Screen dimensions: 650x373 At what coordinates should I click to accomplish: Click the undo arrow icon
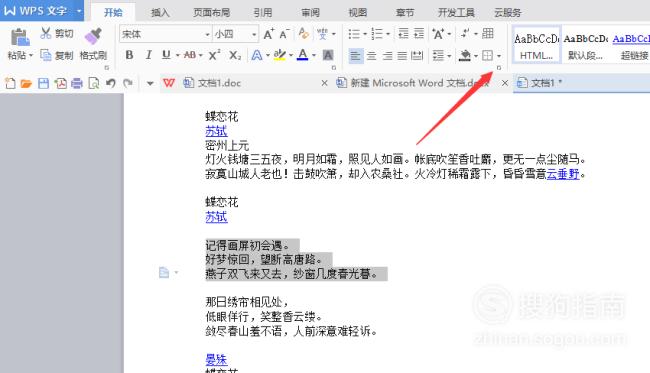[x=111, y=83]
